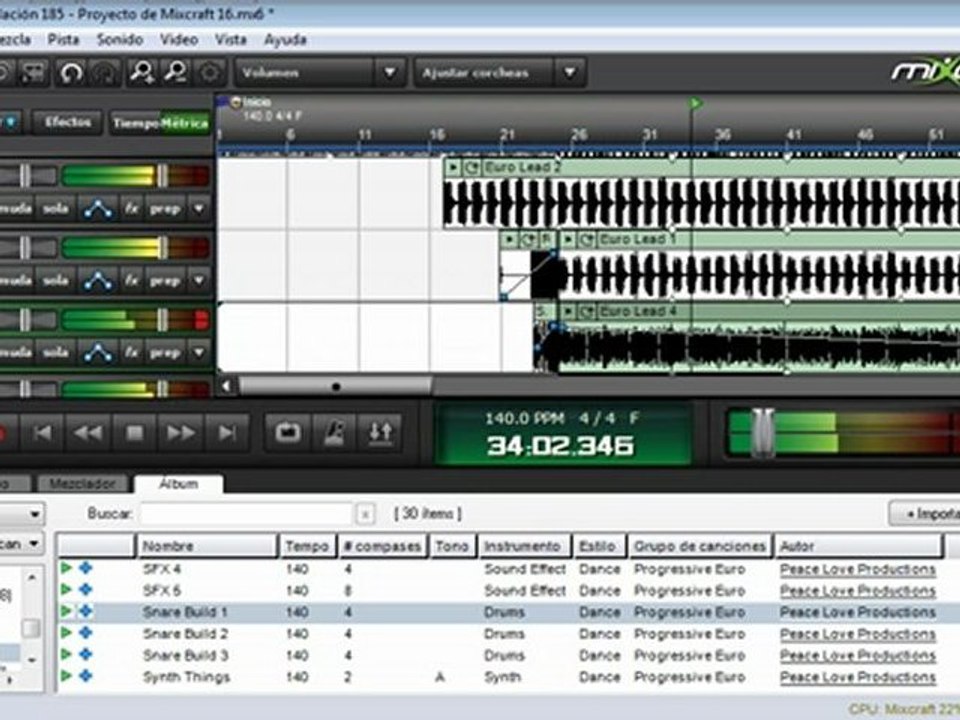The width and height of the screenshot is (960, 720).
Task: Toggle the metronome button
Action: [x=334, y=433]
